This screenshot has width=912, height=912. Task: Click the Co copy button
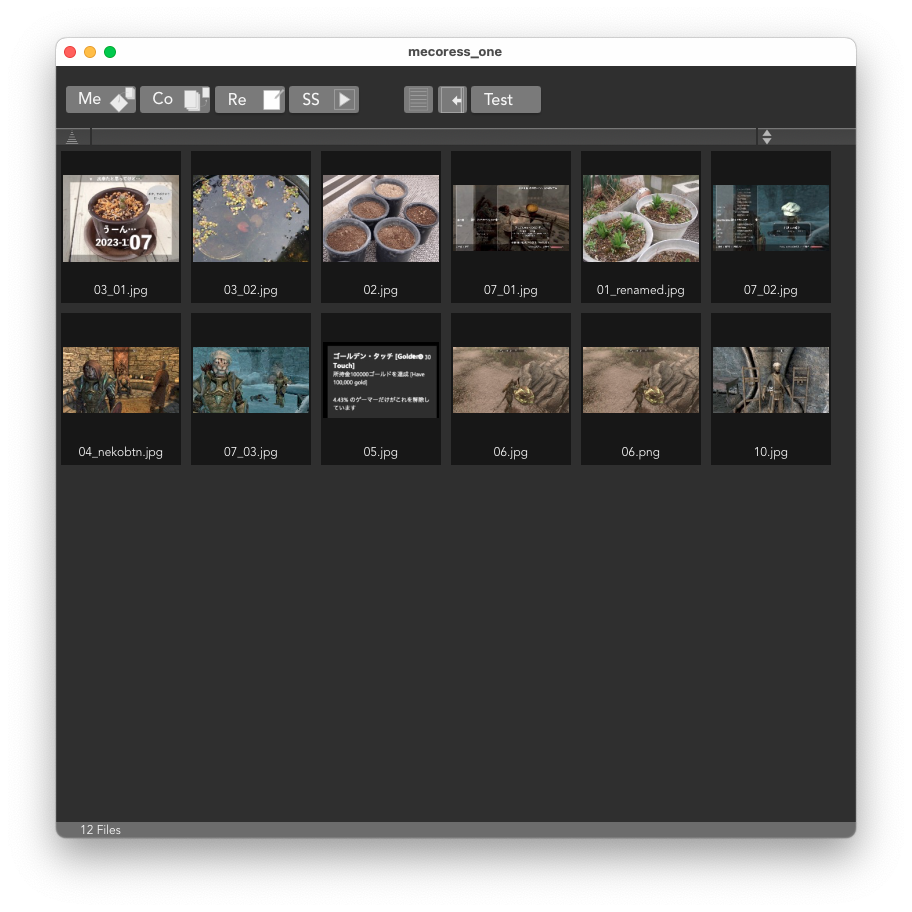coord(174,99)
